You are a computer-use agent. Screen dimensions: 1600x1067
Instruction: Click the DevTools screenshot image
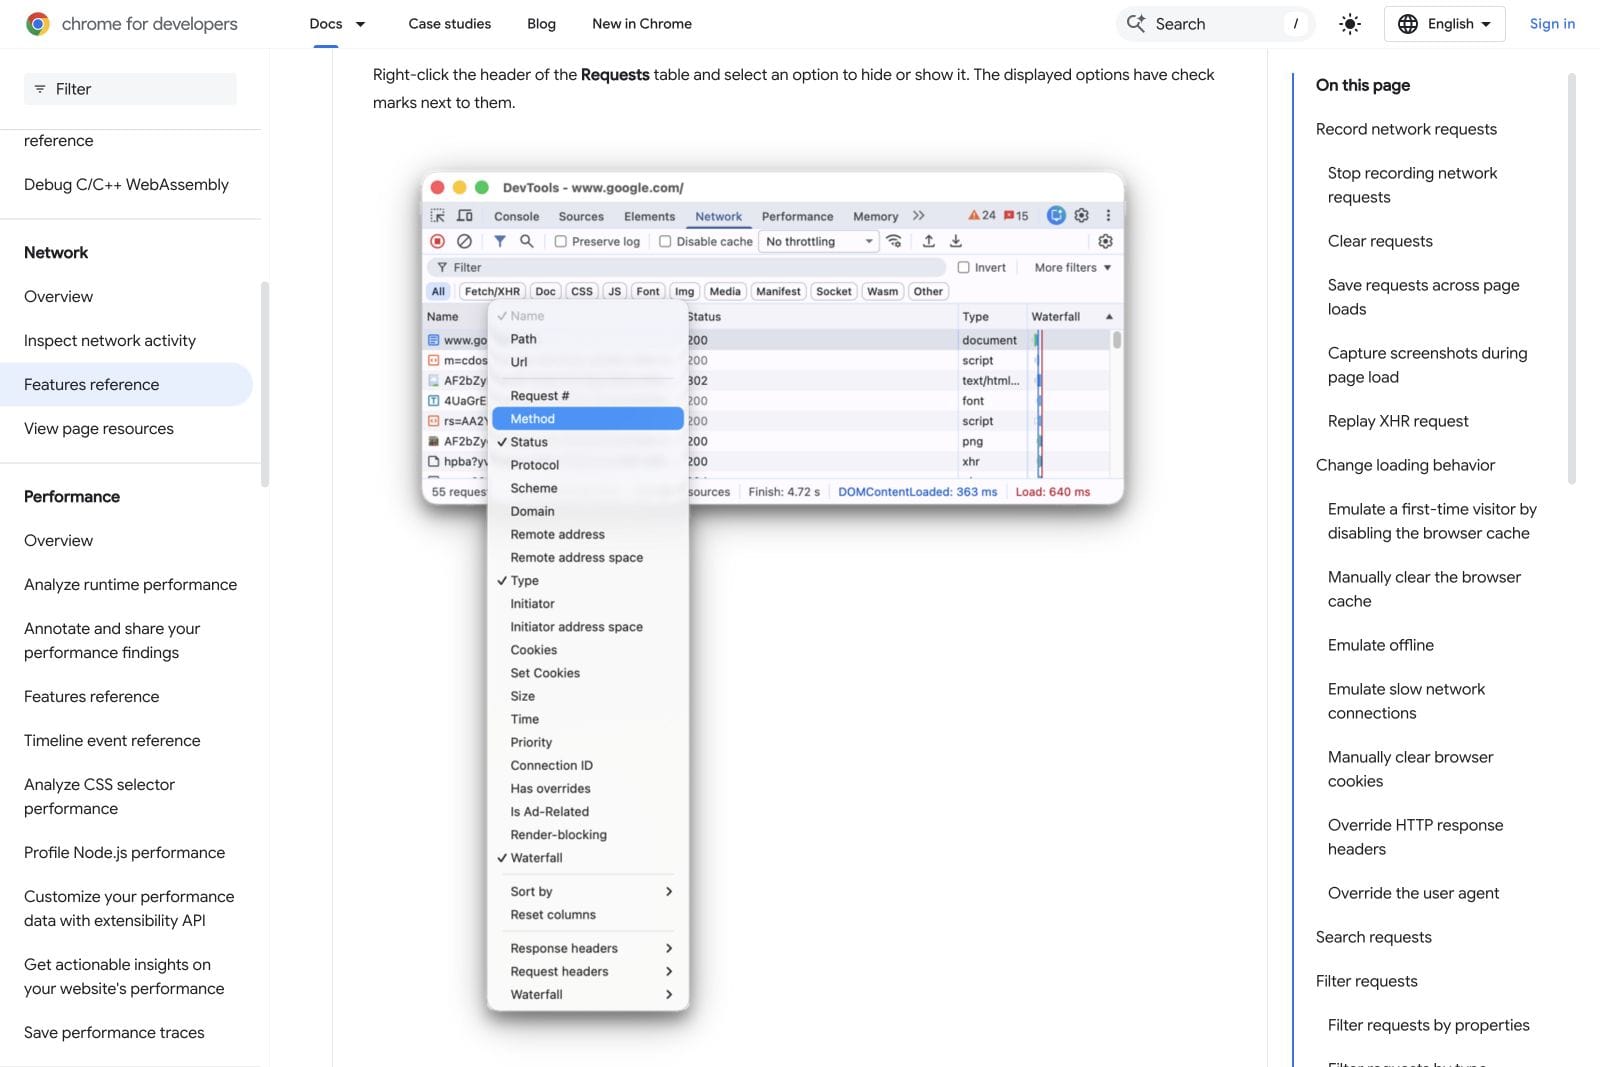click(773, 590)
